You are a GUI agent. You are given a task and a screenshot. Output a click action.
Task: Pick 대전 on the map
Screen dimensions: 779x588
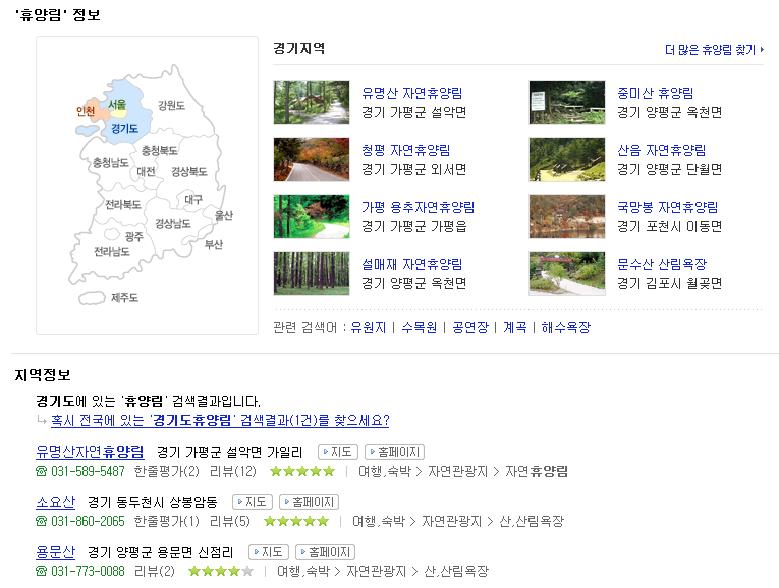pyautogui.click(x=146, y=171)
